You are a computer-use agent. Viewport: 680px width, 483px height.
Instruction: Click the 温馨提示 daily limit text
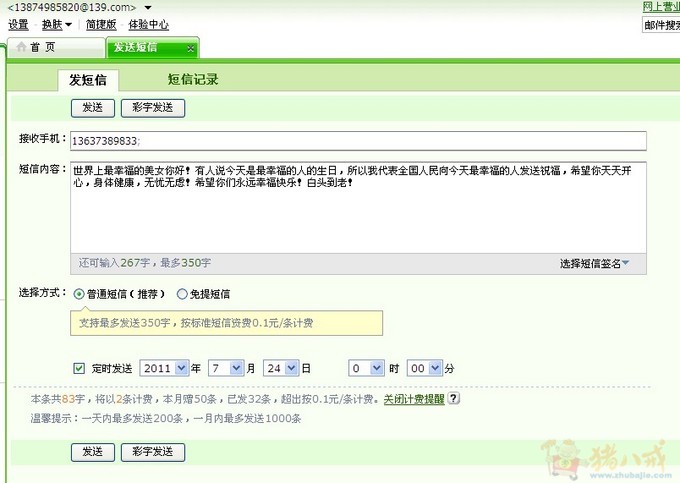(x=166, y=418)
